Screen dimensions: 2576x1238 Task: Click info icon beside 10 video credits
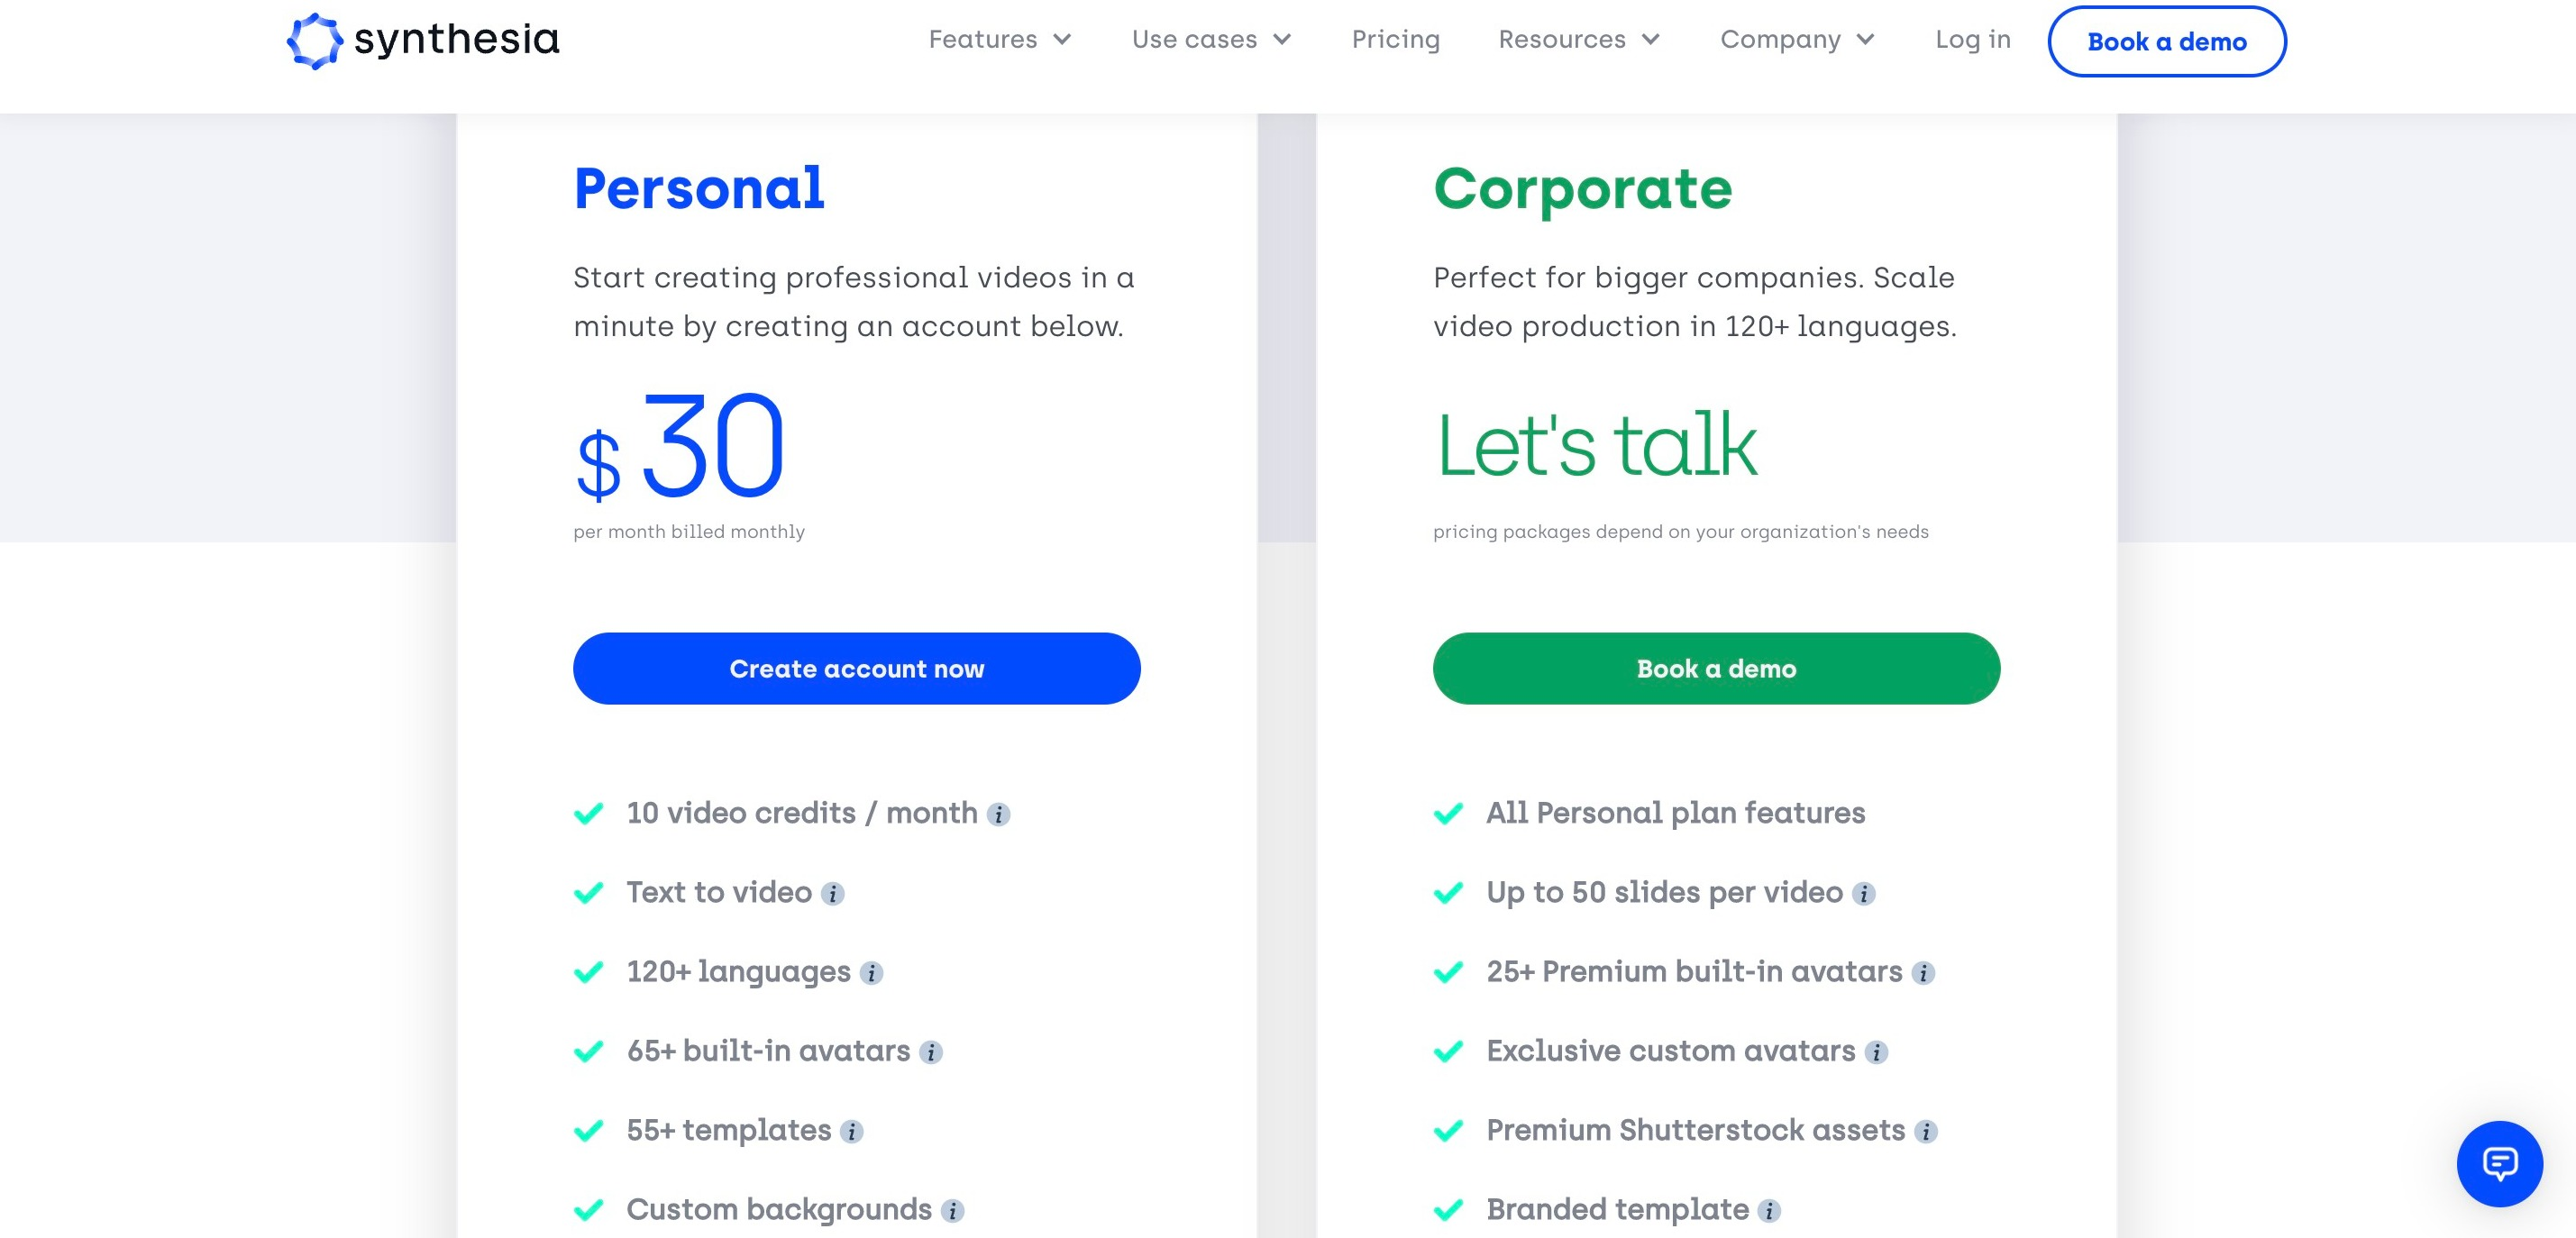point(998,815)
